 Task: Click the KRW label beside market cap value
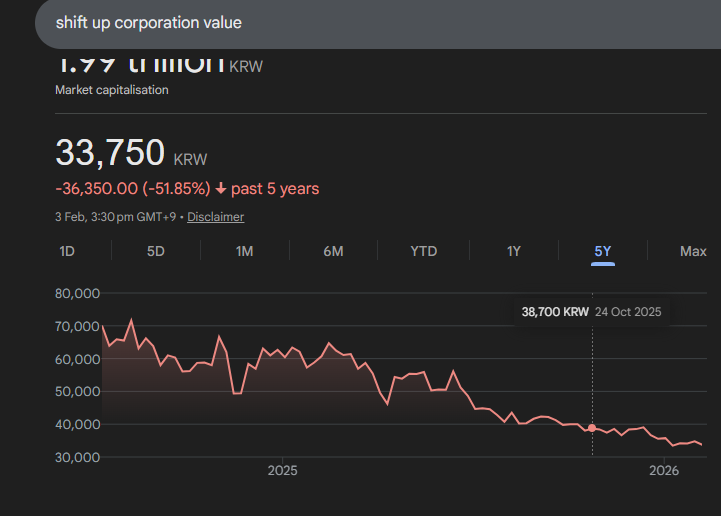tap(246, 67)
